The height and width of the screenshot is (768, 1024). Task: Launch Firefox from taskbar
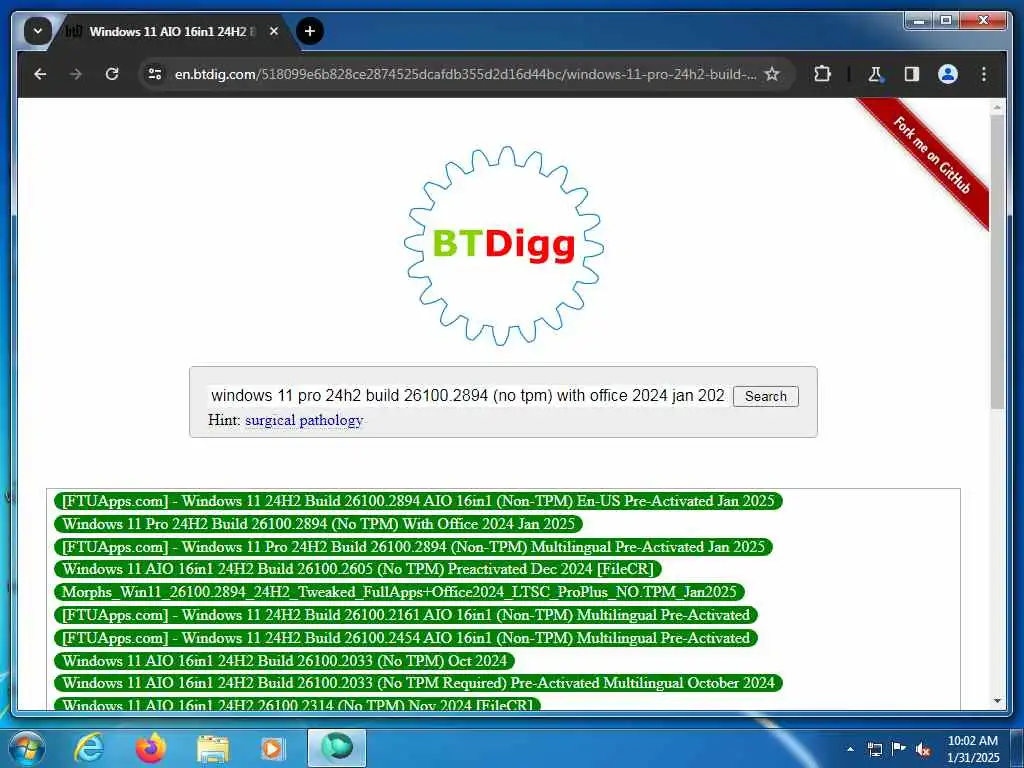pyautogui.click(x=151, y=748)
